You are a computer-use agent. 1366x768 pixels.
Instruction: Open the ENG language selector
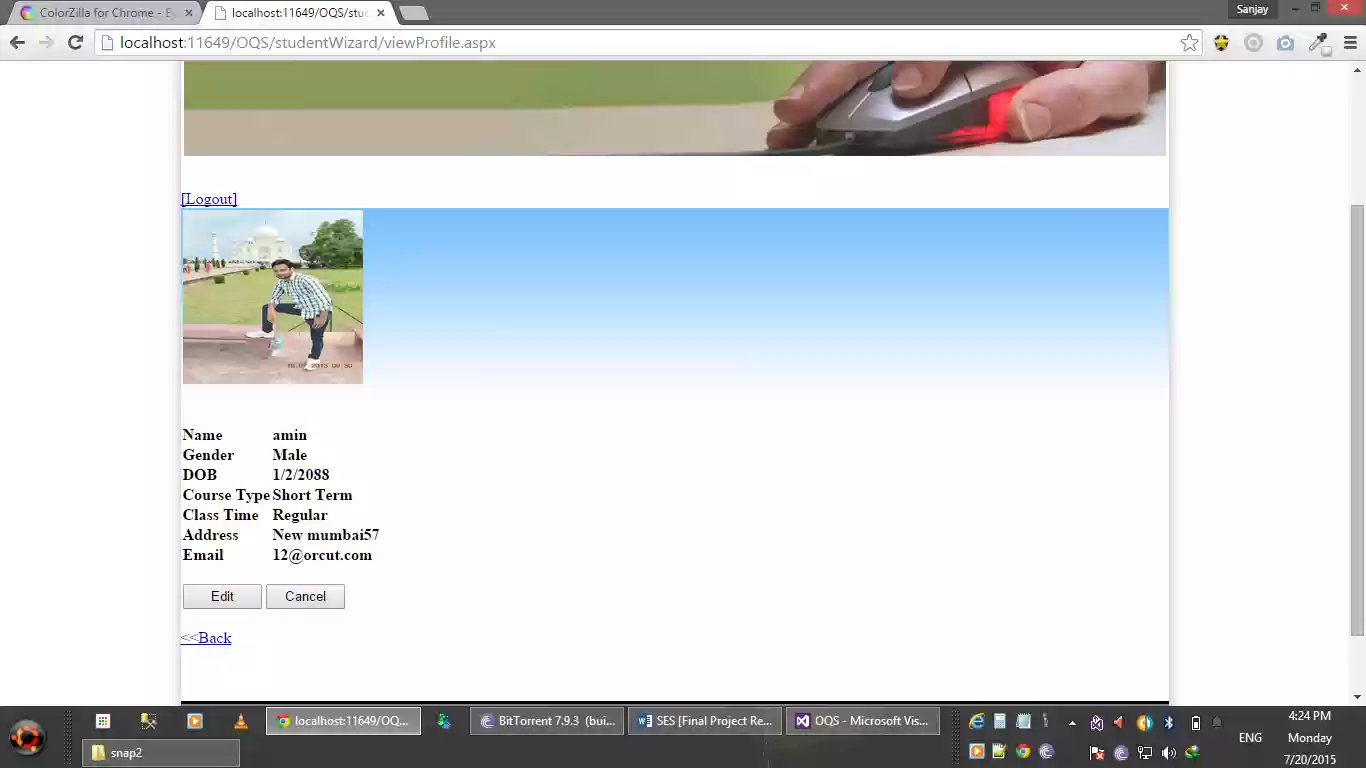tap(1250, 737)
